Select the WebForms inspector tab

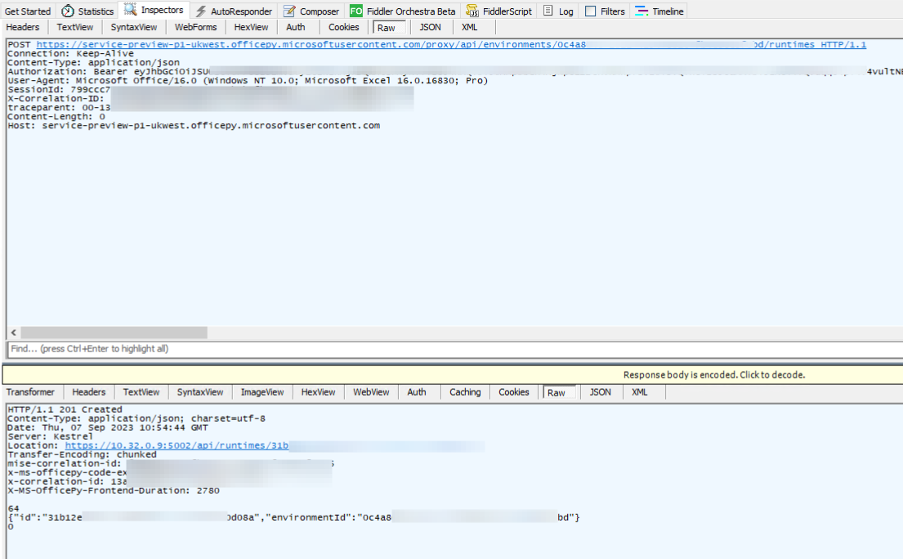pos(195,27)
